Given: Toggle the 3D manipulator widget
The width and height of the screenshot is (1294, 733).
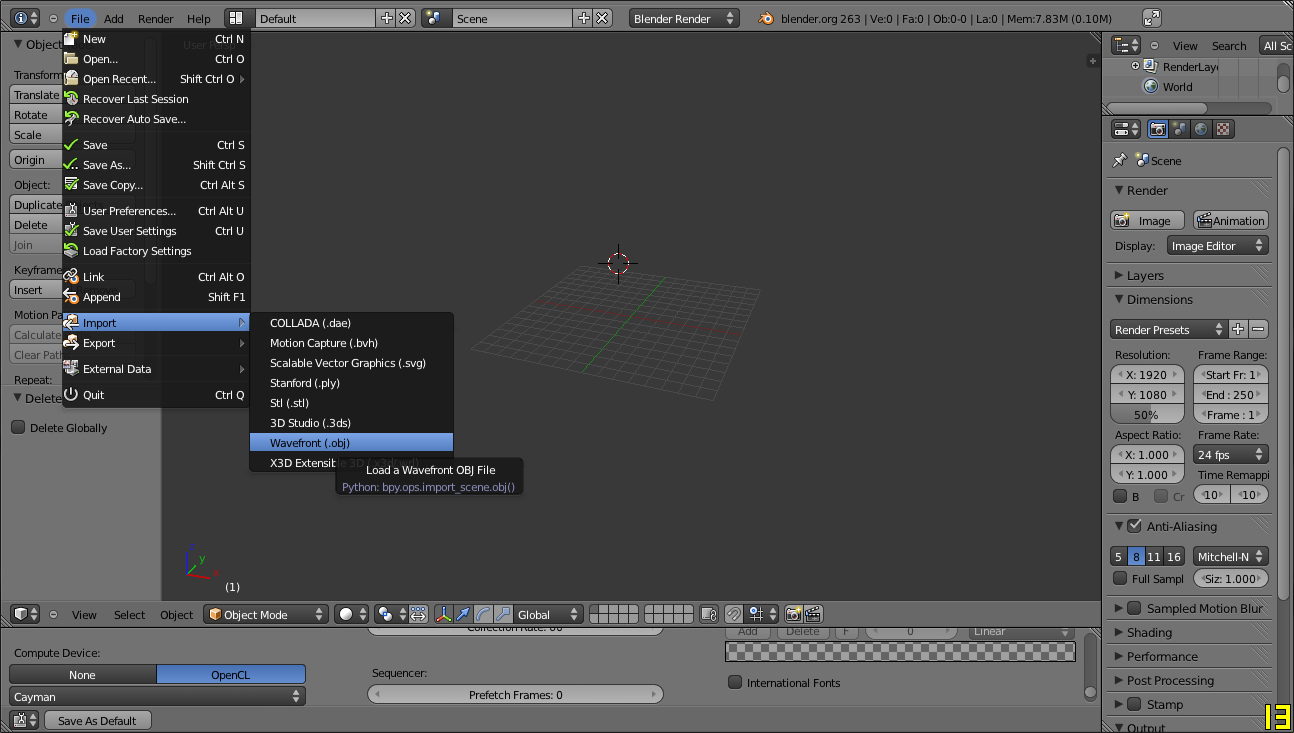Looking at the screenshot, I should [444, 614].
